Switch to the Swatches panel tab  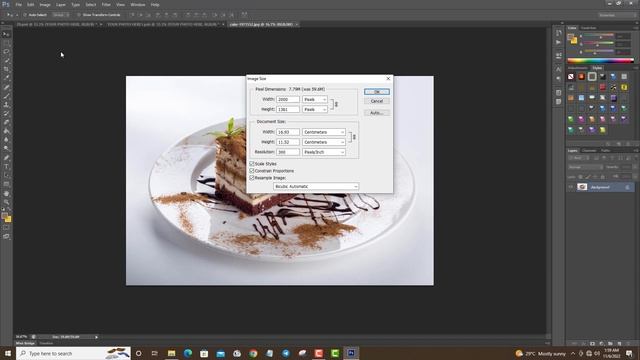click(589, 28)
